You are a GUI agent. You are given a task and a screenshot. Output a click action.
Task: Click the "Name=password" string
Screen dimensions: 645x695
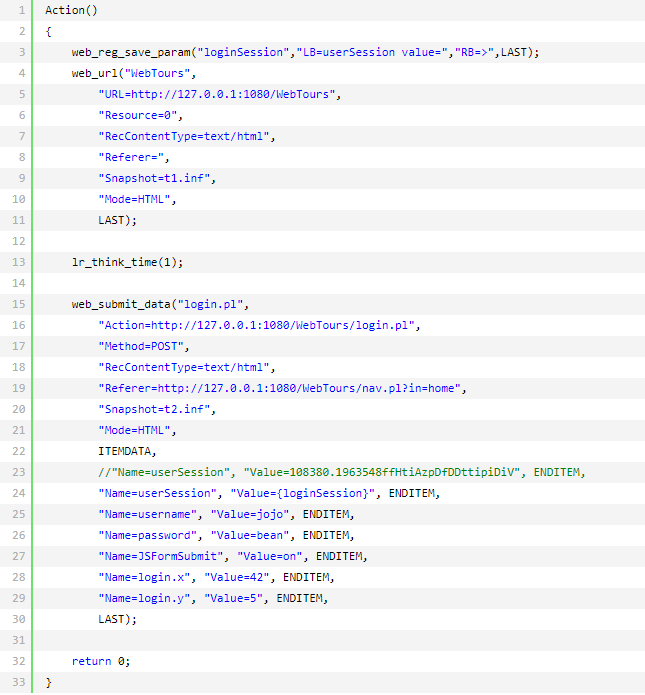pos(148,535)
